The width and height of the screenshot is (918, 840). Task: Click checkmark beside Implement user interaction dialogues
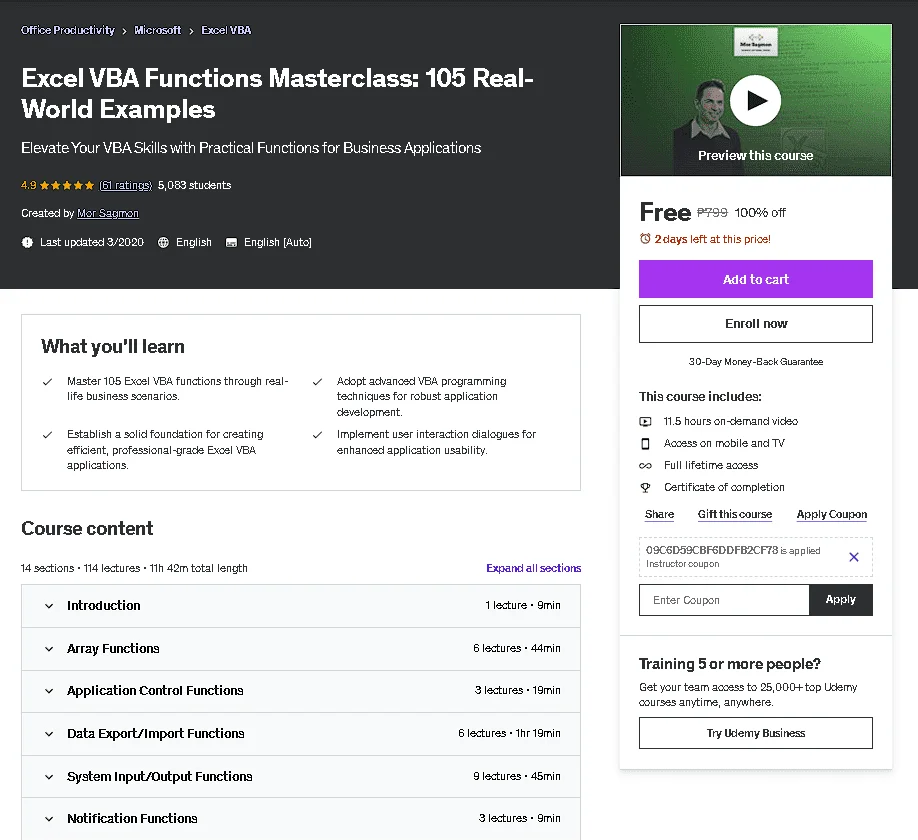[x=317, y=435]
